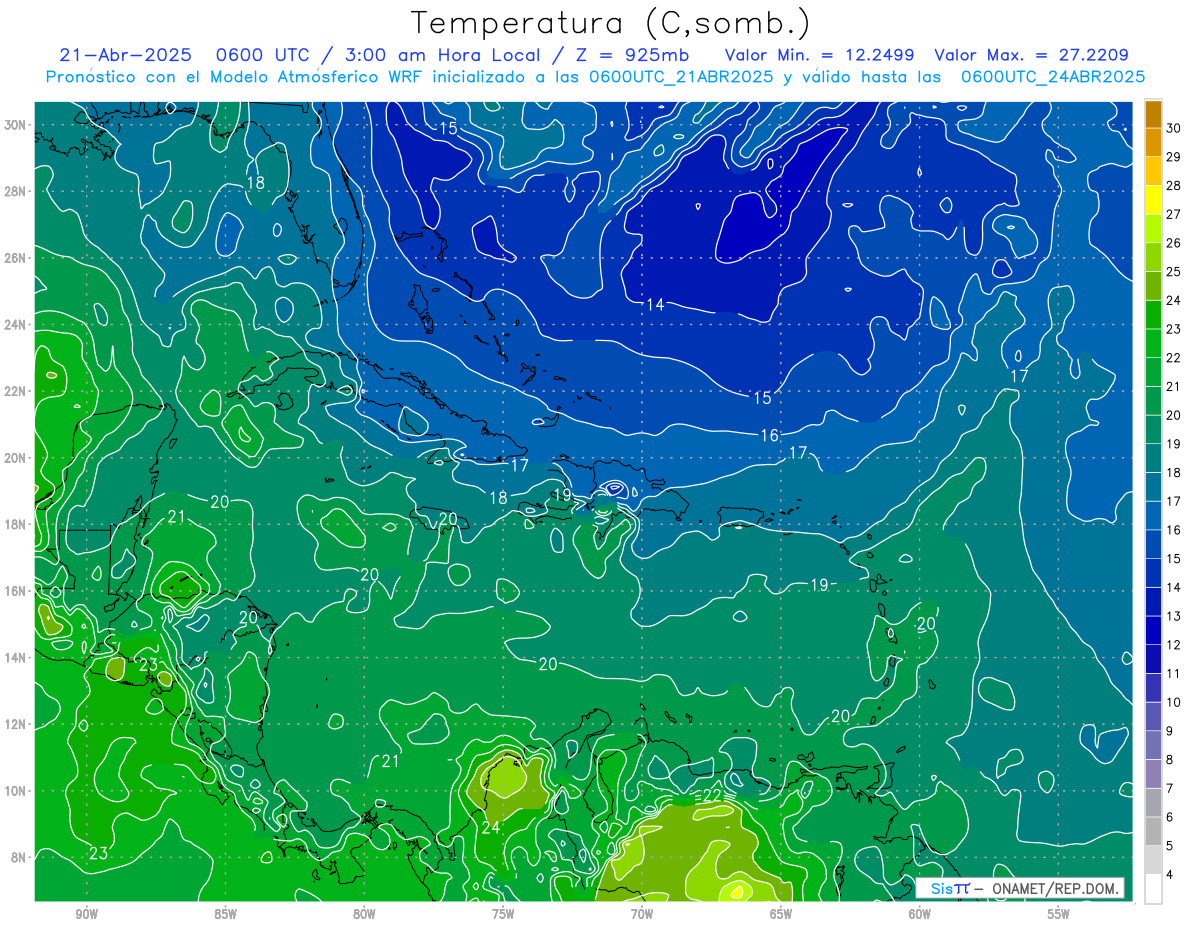Click initialization stamp '0600UTC_21ABR2025'
This screenshot has height=927, width=1200.
coord(681,77)
